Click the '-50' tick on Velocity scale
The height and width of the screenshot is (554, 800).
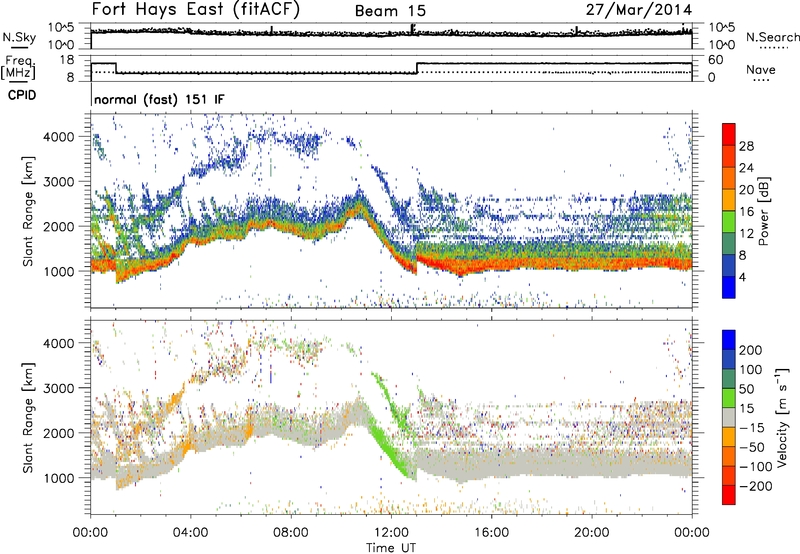[x=752, y=447]
